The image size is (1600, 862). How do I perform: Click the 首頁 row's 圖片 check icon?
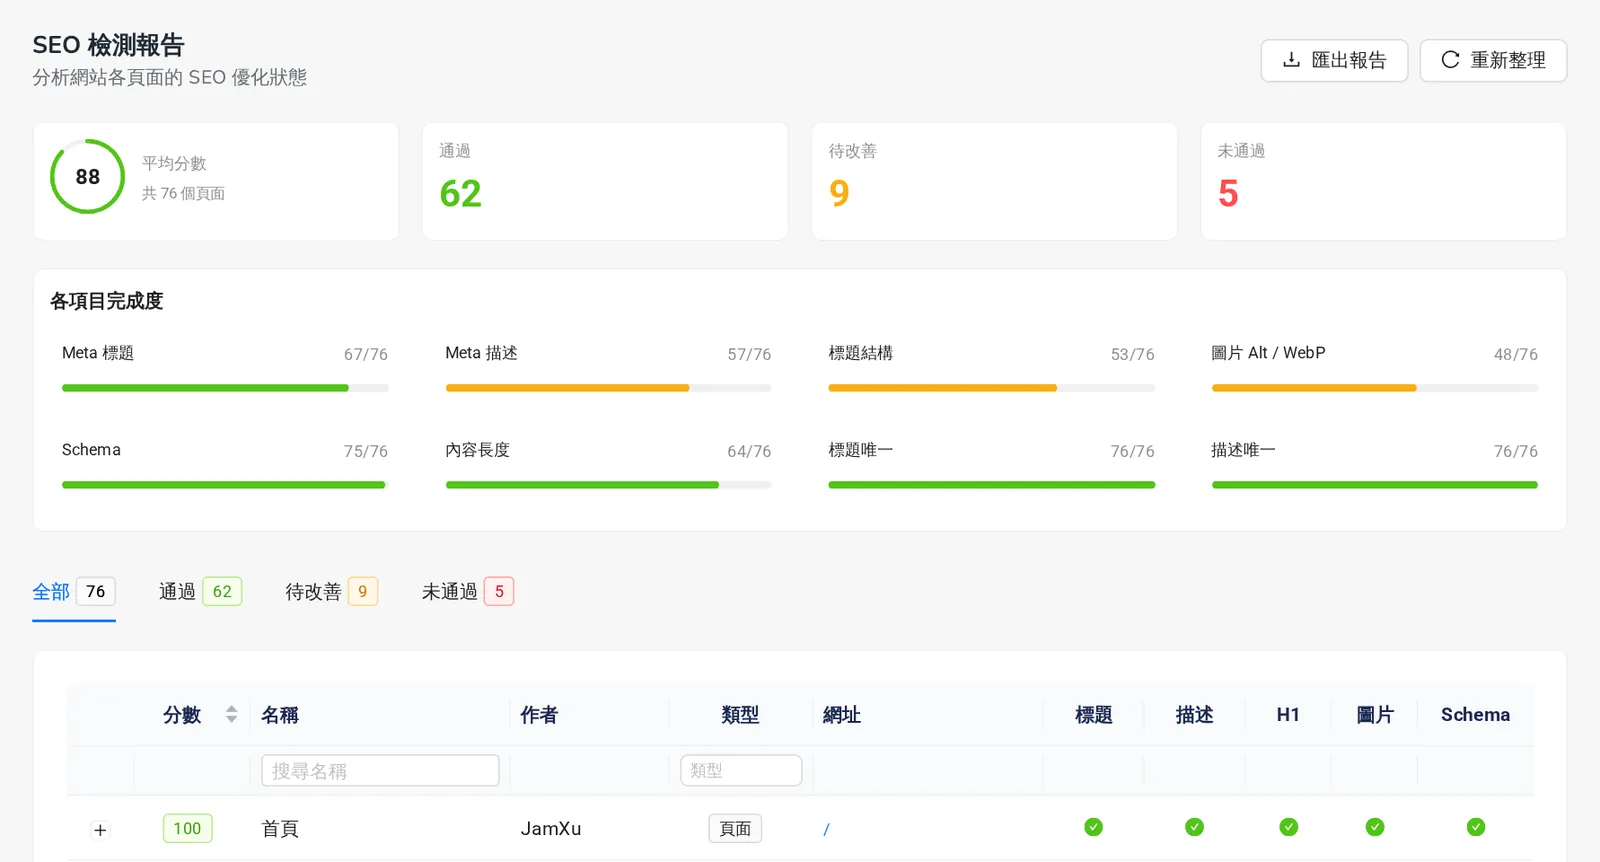1375,827
